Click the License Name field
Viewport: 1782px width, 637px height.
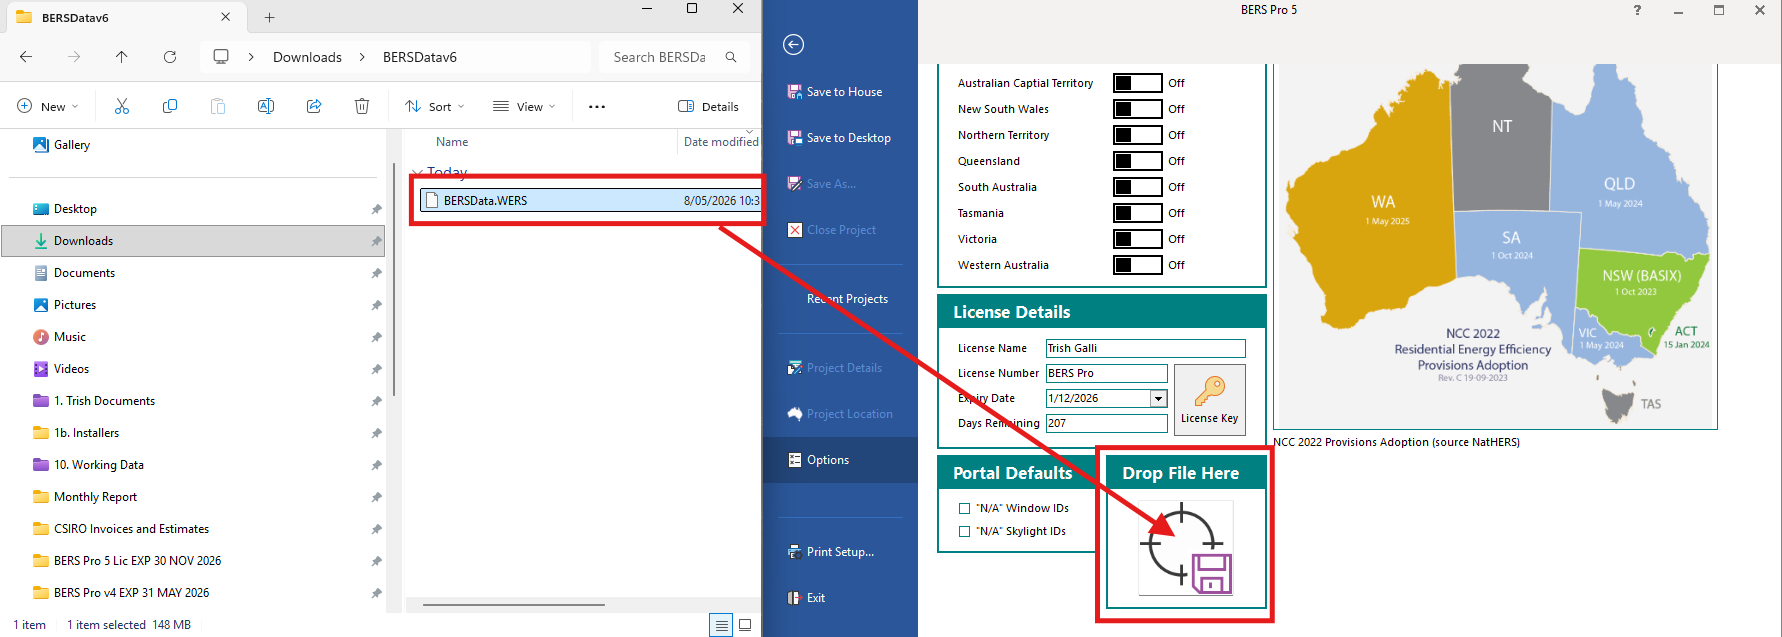click(1146, 348)
